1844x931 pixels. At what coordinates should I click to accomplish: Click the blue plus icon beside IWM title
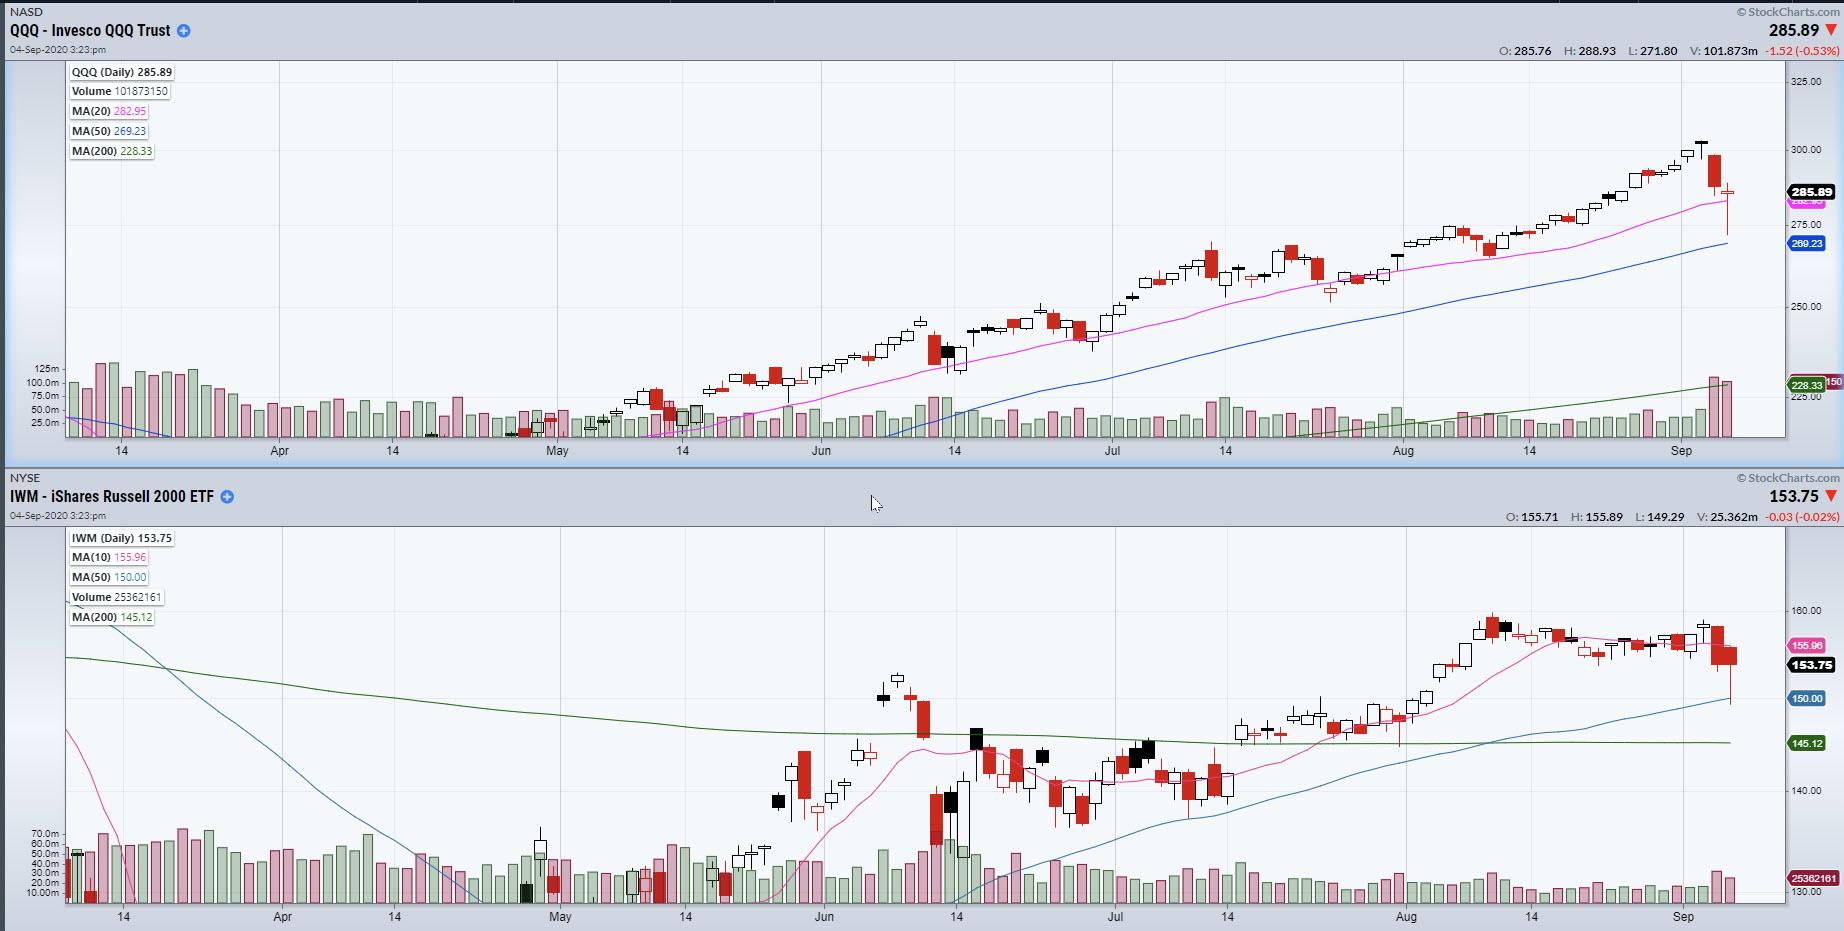(227, 497)
